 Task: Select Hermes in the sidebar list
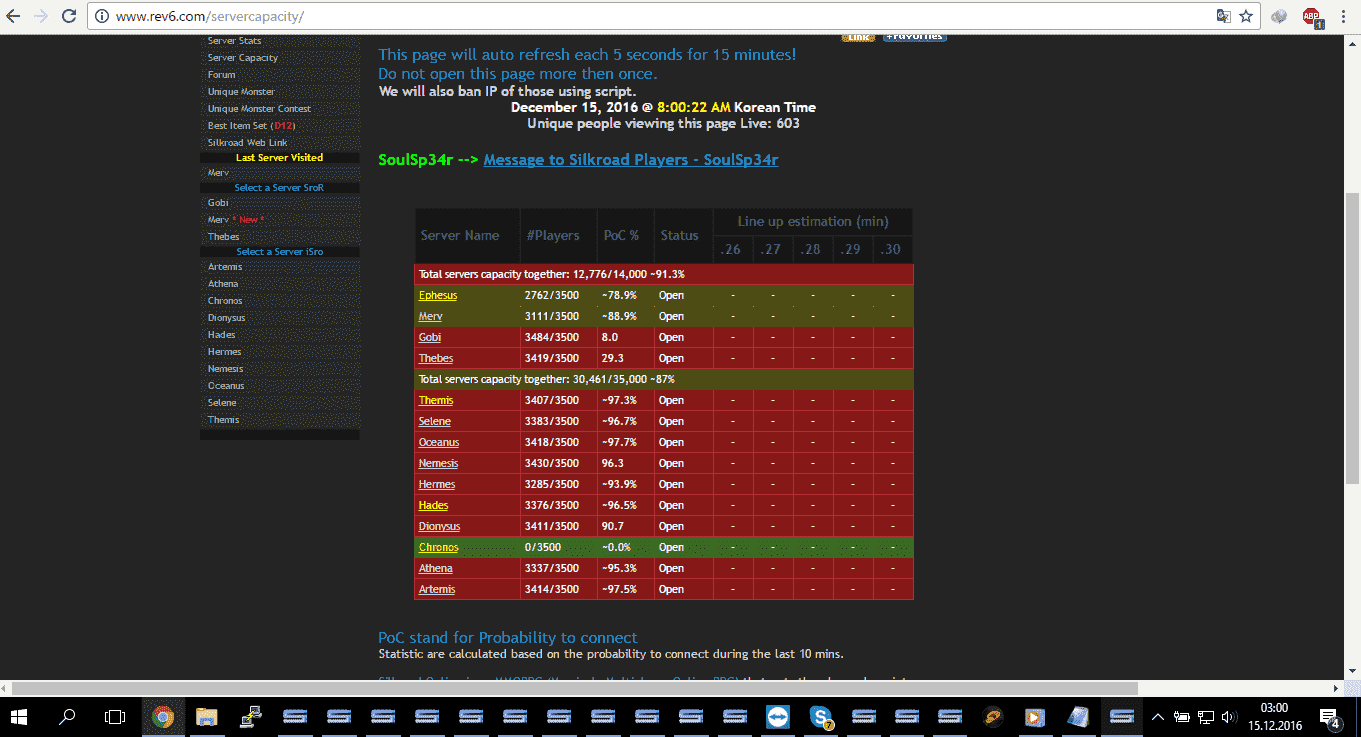pos(224,352)
